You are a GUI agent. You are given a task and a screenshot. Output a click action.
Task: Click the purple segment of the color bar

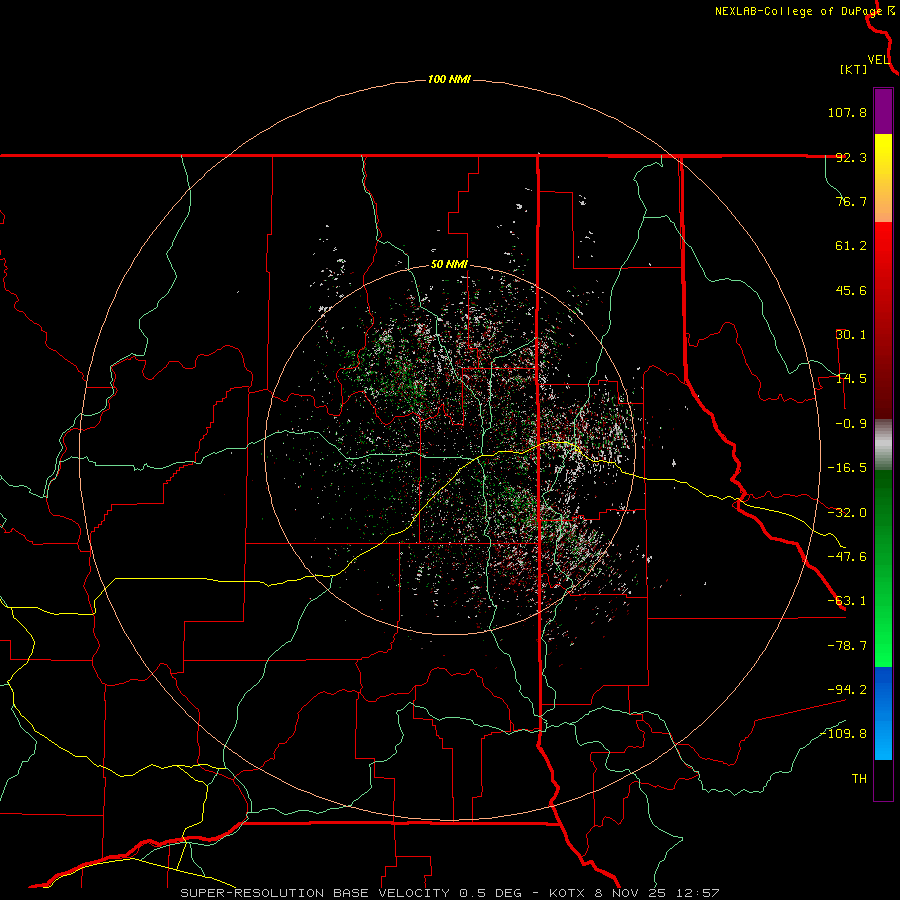(x=883, y=111)
